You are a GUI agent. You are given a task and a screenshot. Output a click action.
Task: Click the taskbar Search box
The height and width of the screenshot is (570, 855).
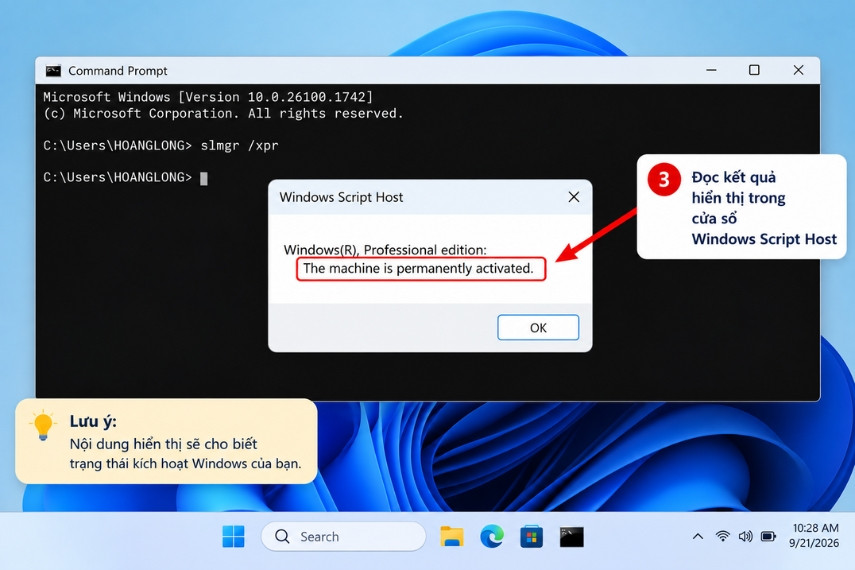[x=344, y=537]
